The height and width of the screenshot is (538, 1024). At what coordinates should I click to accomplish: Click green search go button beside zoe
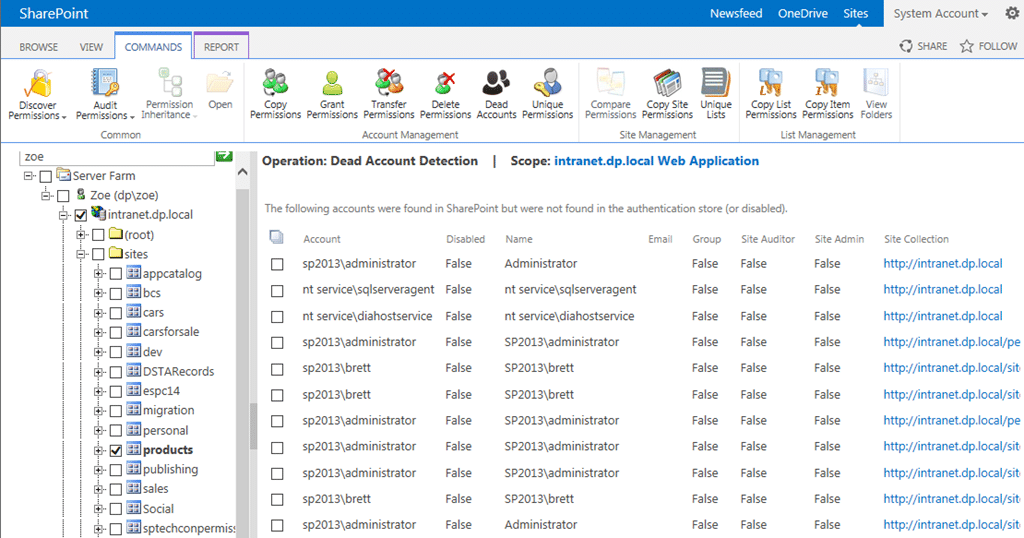click(224, 156)
